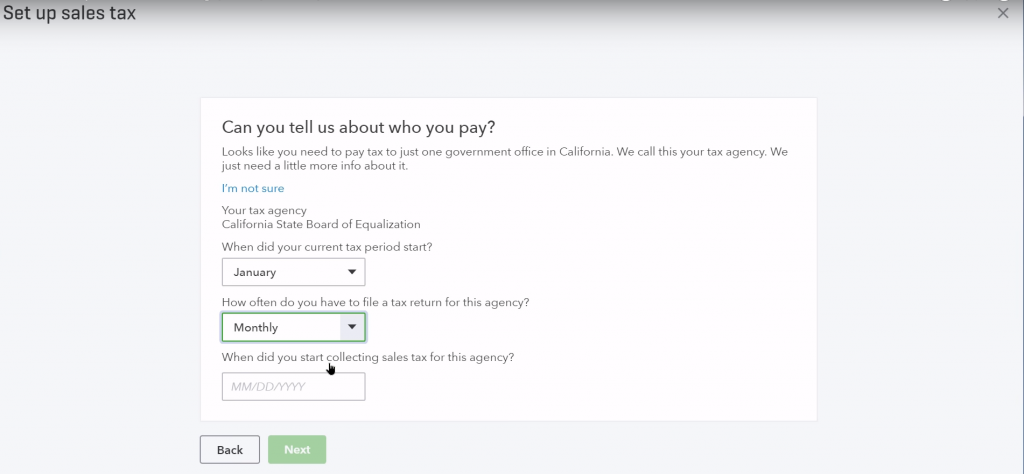Click the "I'm not sure" link

pos(253,188)
